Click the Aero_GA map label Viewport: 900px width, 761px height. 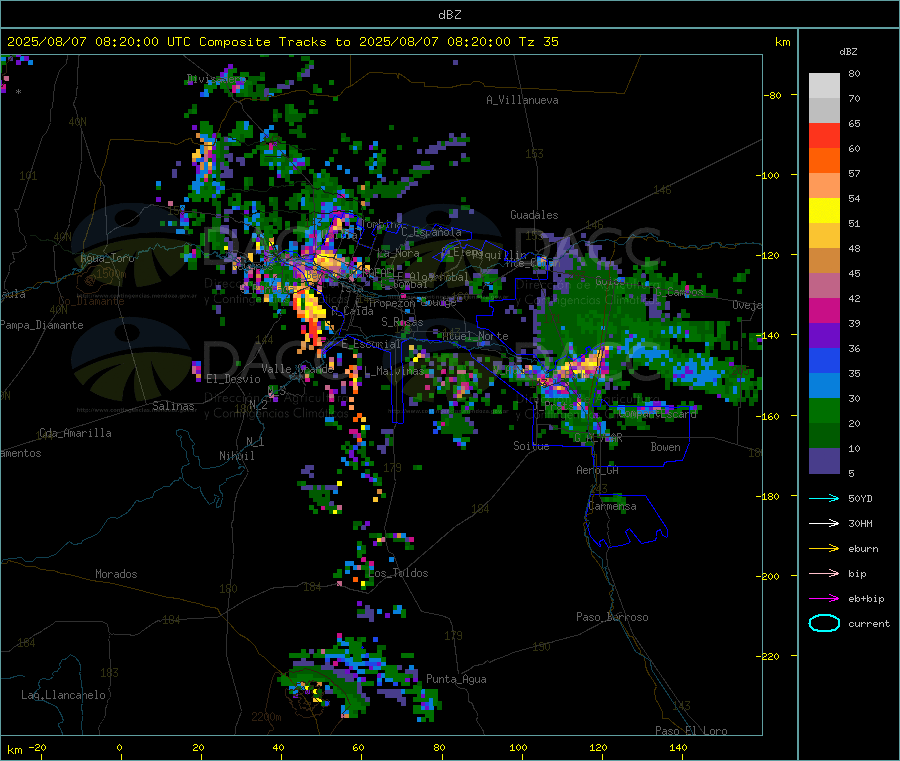click(x=598, y=470)
